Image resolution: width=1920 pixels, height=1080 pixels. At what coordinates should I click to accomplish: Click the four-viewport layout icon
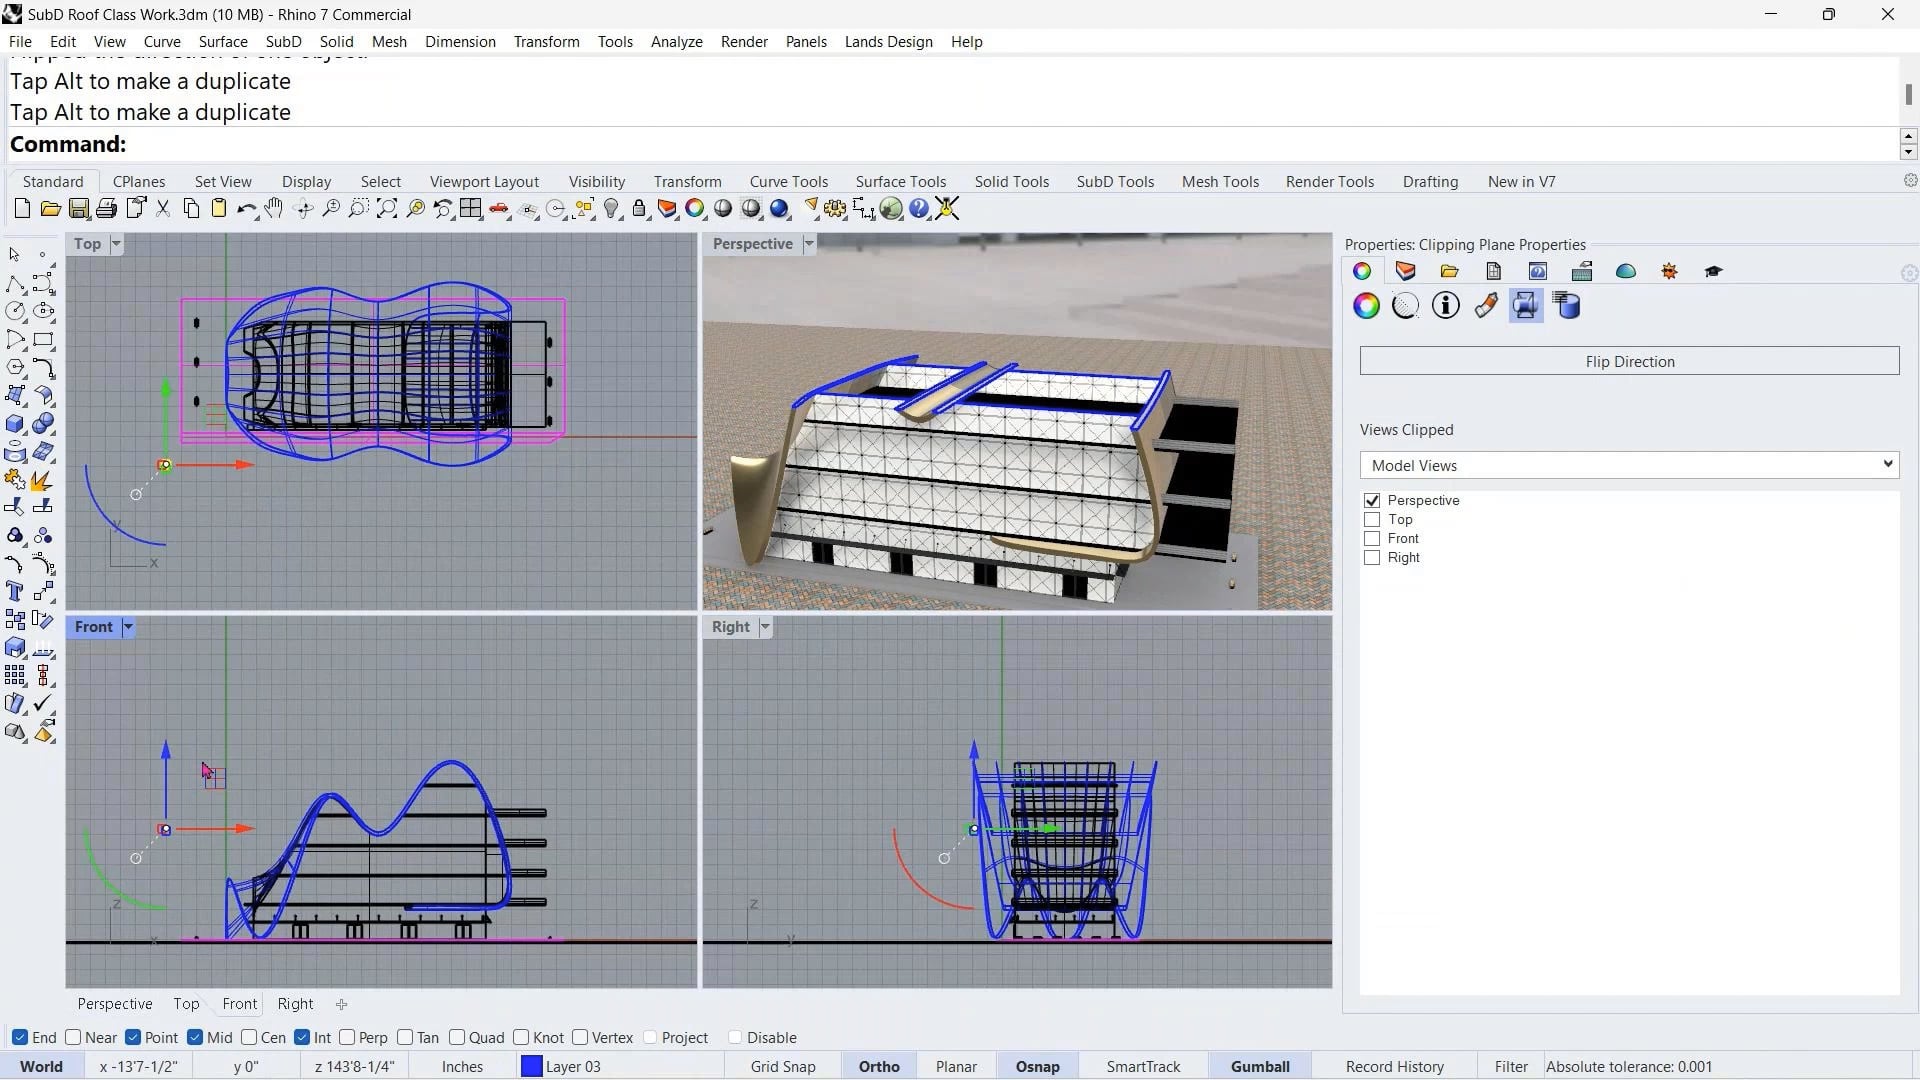(x=471, y=209)
